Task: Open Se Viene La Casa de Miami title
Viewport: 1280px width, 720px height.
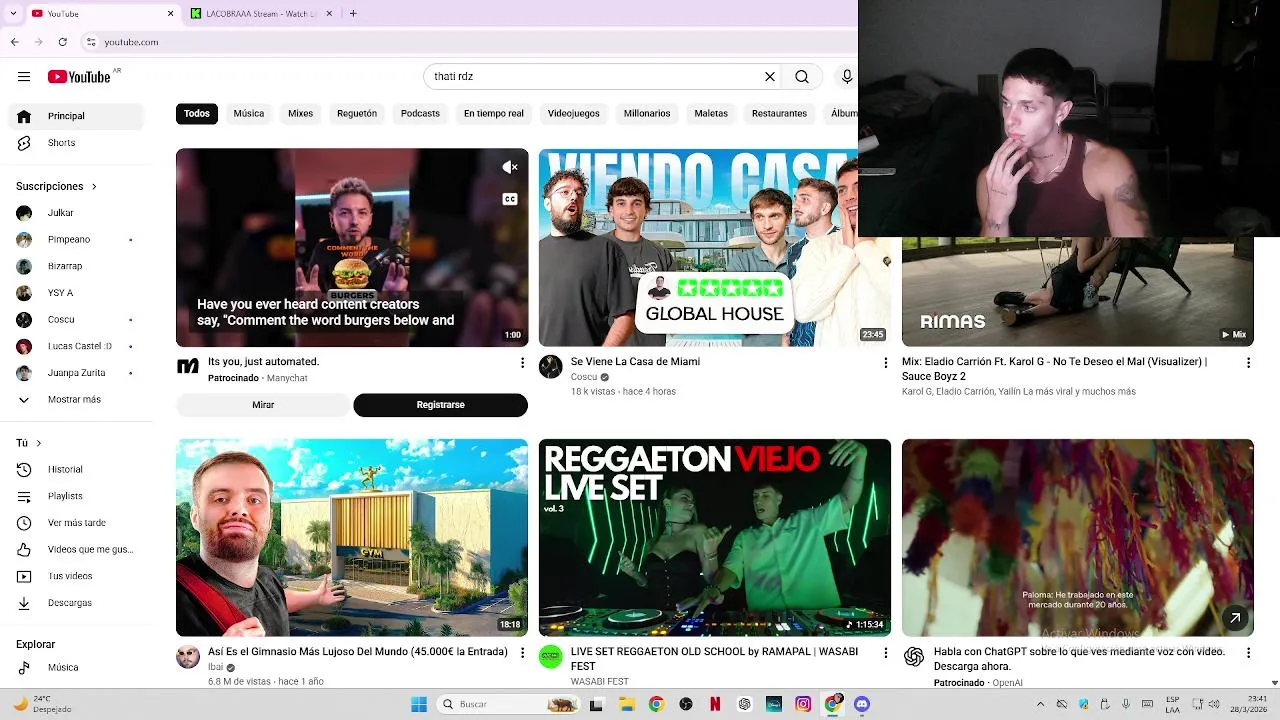Action: tap(635, 362)
